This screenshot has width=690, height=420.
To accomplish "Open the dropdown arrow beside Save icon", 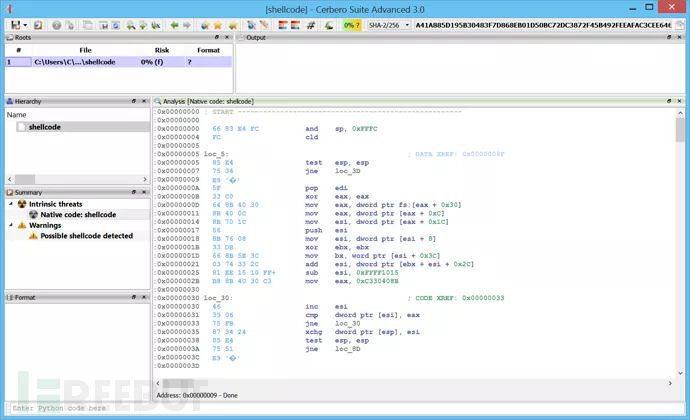I will (24, 24).
